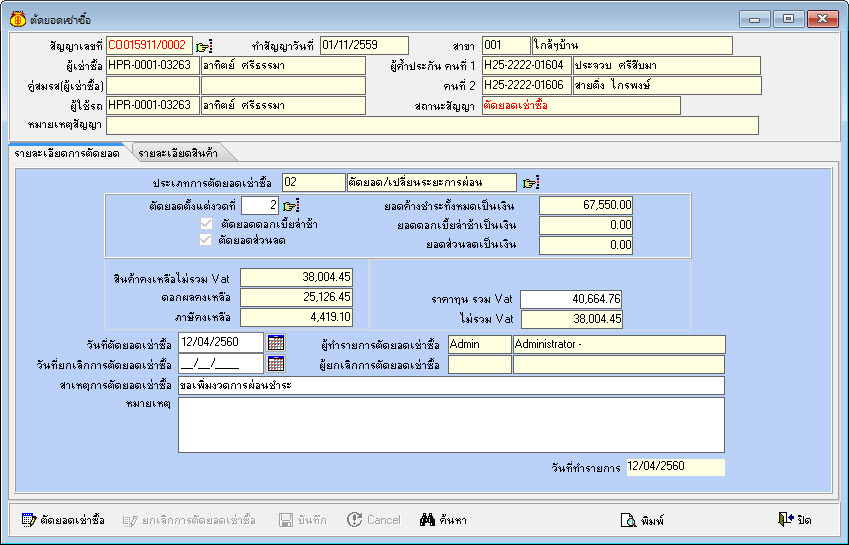Click the blank cancellation date input

(x=221, y=364)
